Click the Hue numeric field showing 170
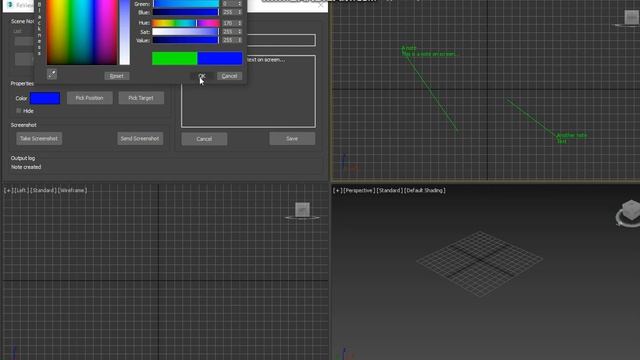Viewport: 640px width, 360px height. [x=229, y=23]
